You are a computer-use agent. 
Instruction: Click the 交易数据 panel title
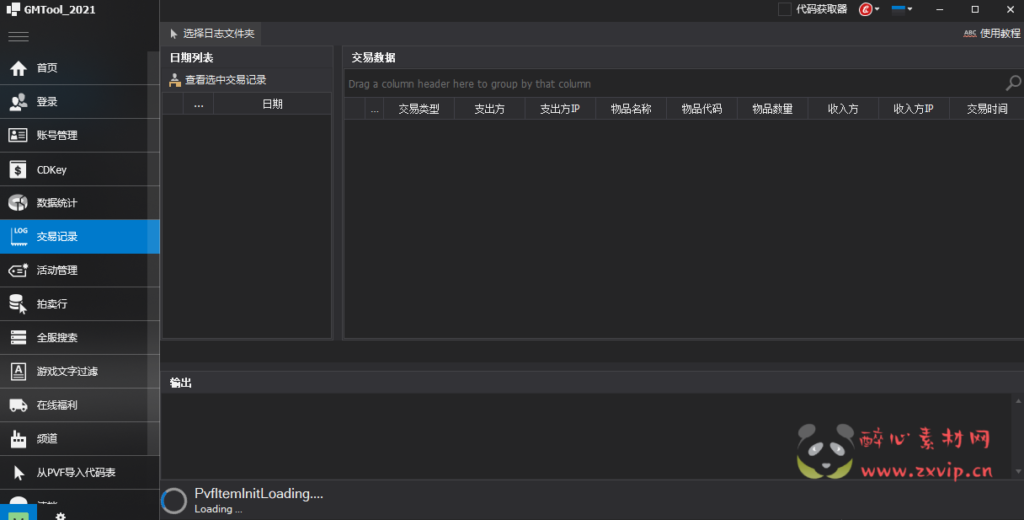[373, 57]
